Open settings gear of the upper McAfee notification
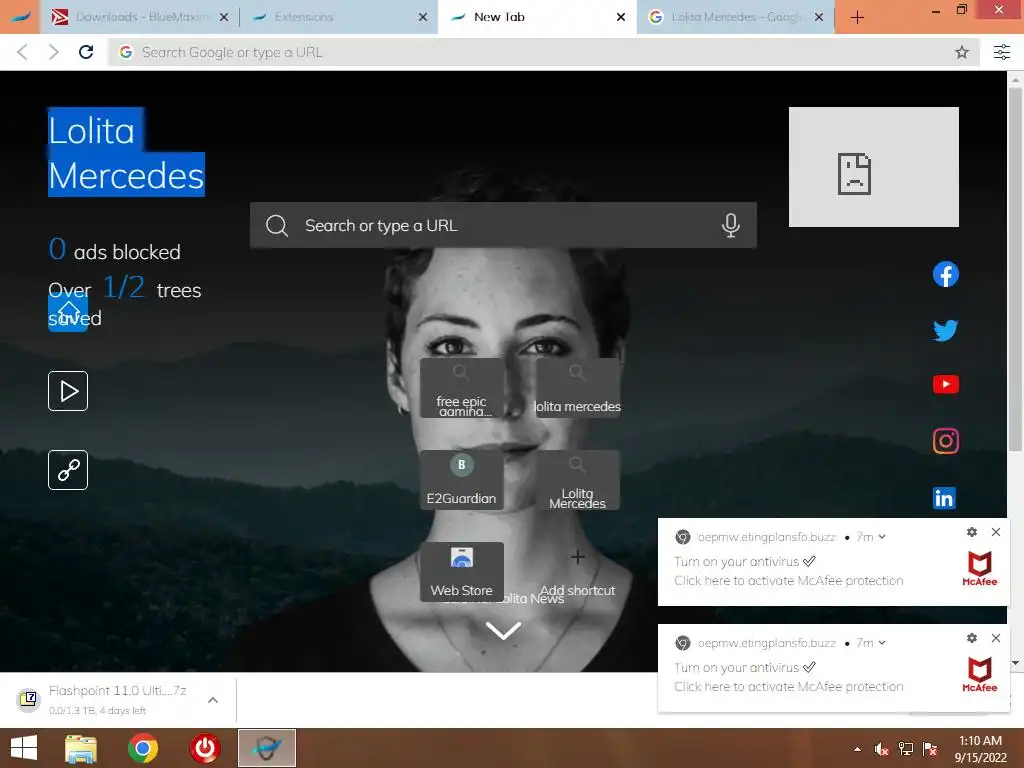 (x=972, y=532)
